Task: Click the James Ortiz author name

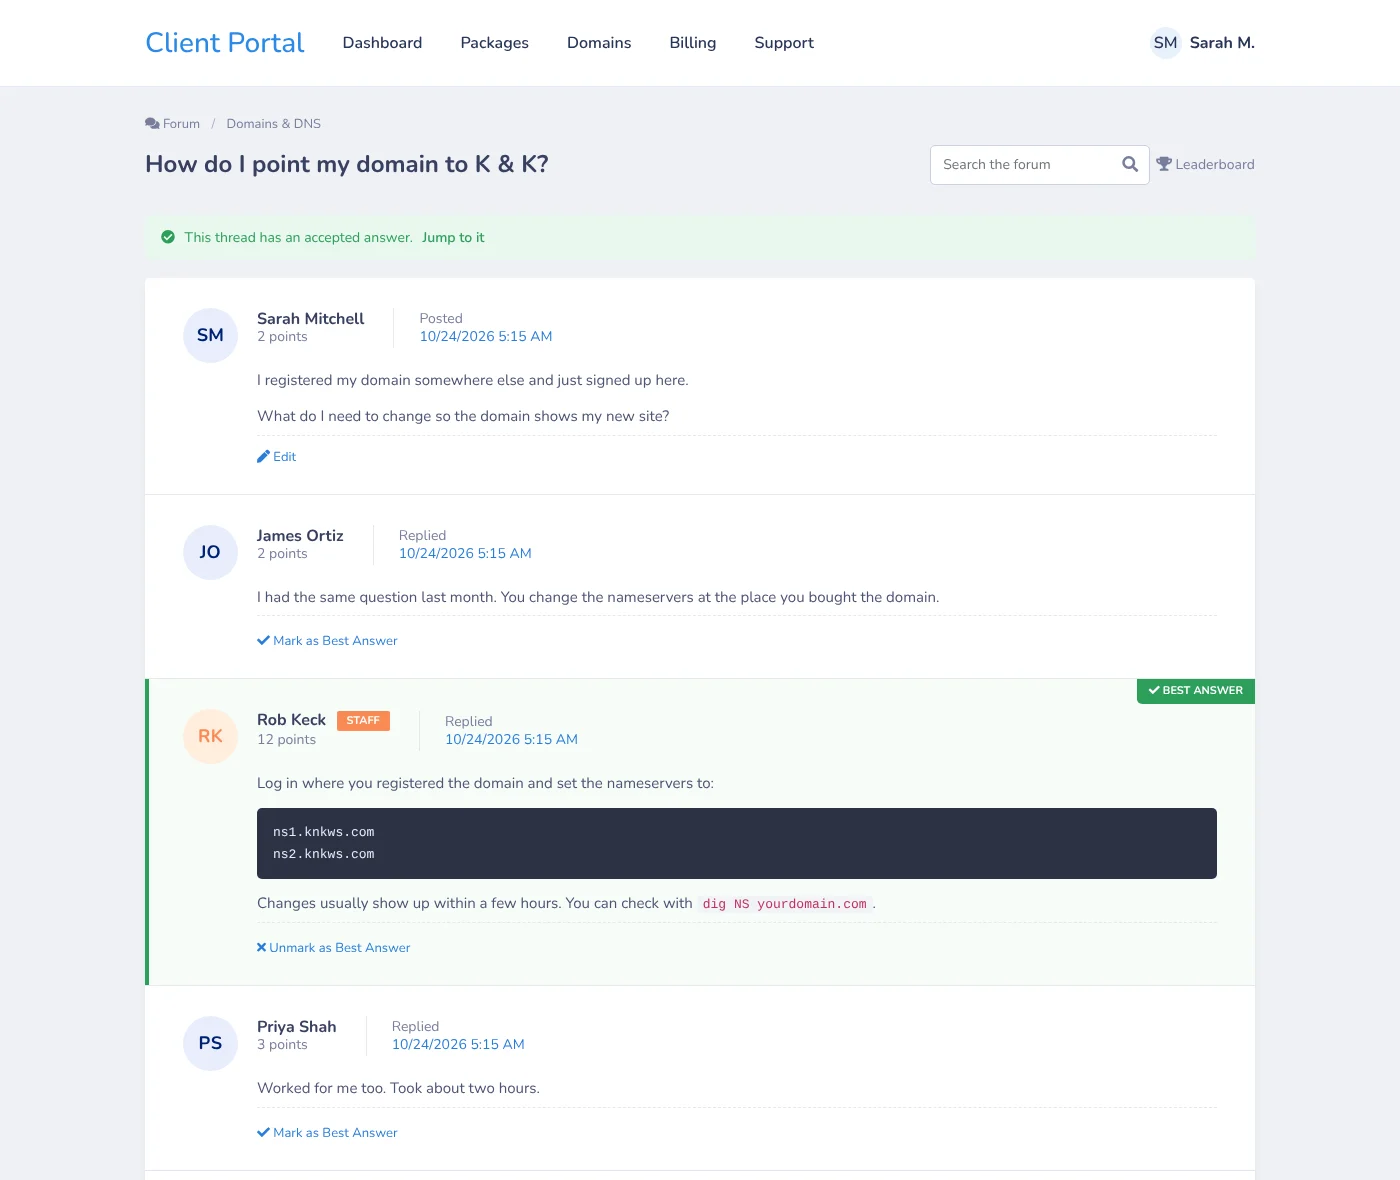Action: [x=300, y=536]
